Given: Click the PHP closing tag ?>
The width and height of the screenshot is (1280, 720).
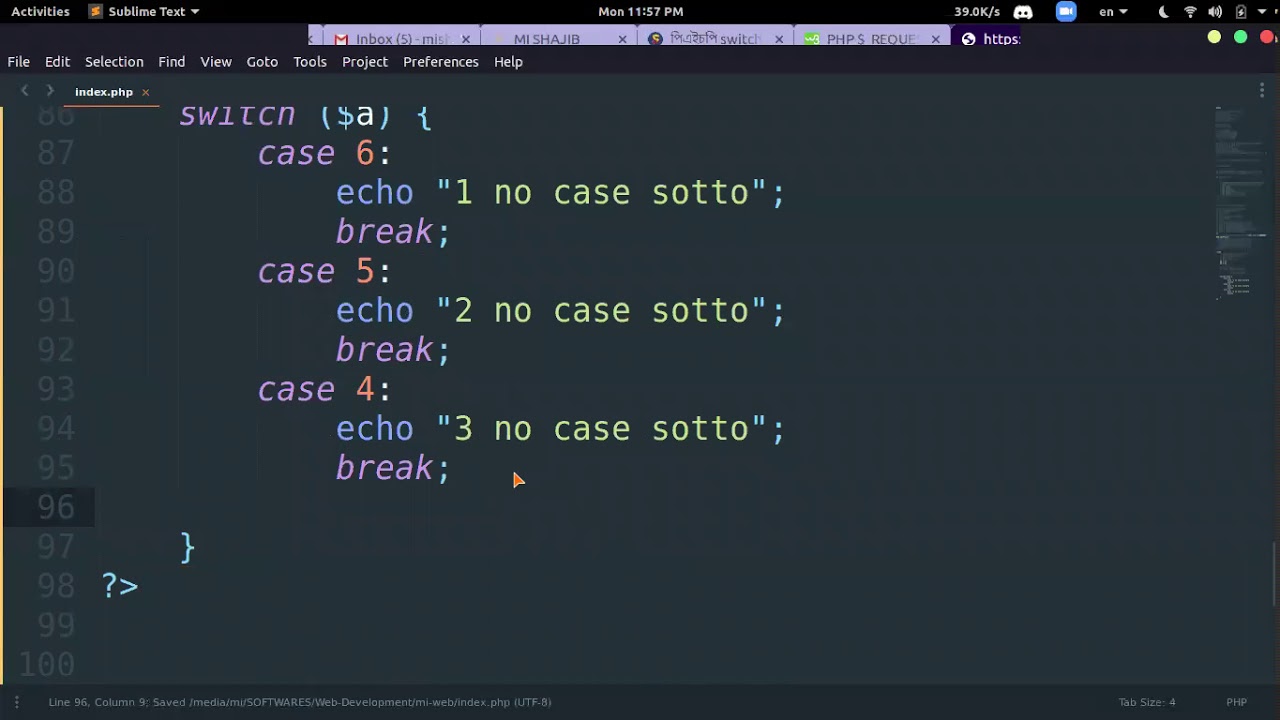Looking at the screenshot, I should click(x=120, y=586).
